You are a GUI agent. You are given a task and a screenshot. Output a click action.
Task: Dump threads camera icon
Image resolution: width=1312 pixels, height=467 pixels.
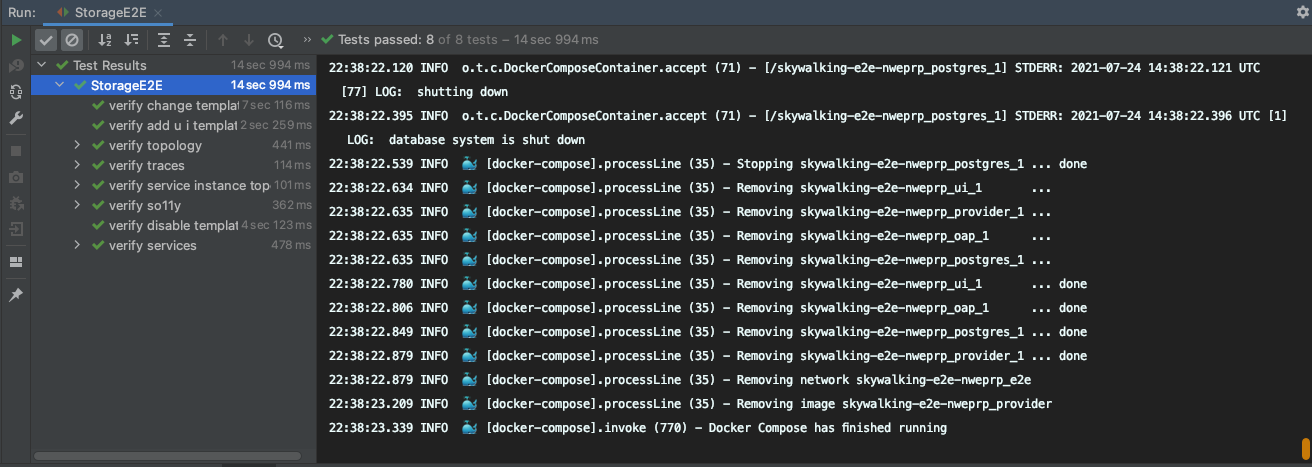pos(16,177)
